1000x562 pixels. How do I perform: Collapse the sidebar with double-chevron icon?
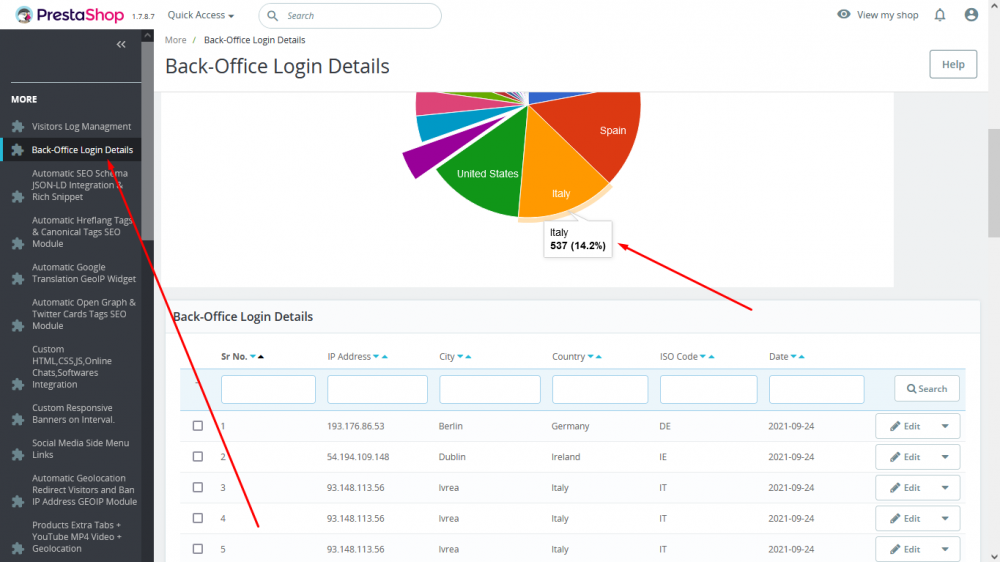[x=121, y=44]
